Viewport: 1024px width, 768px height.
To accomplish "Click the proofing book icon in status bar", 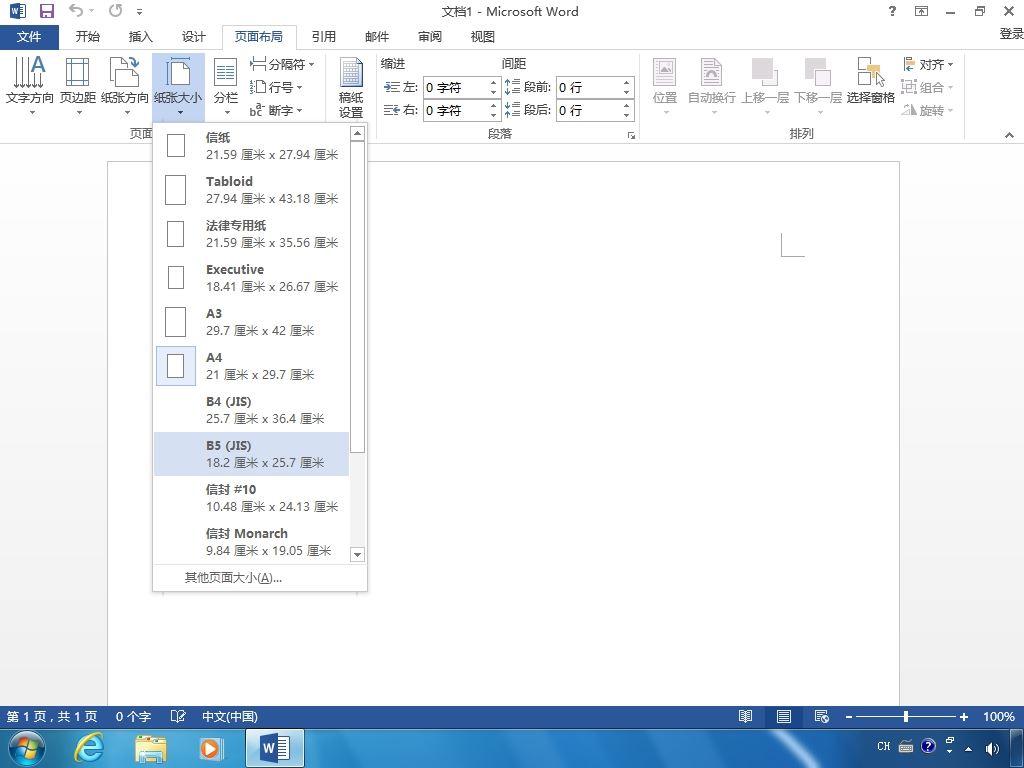I will coord(178,716).
